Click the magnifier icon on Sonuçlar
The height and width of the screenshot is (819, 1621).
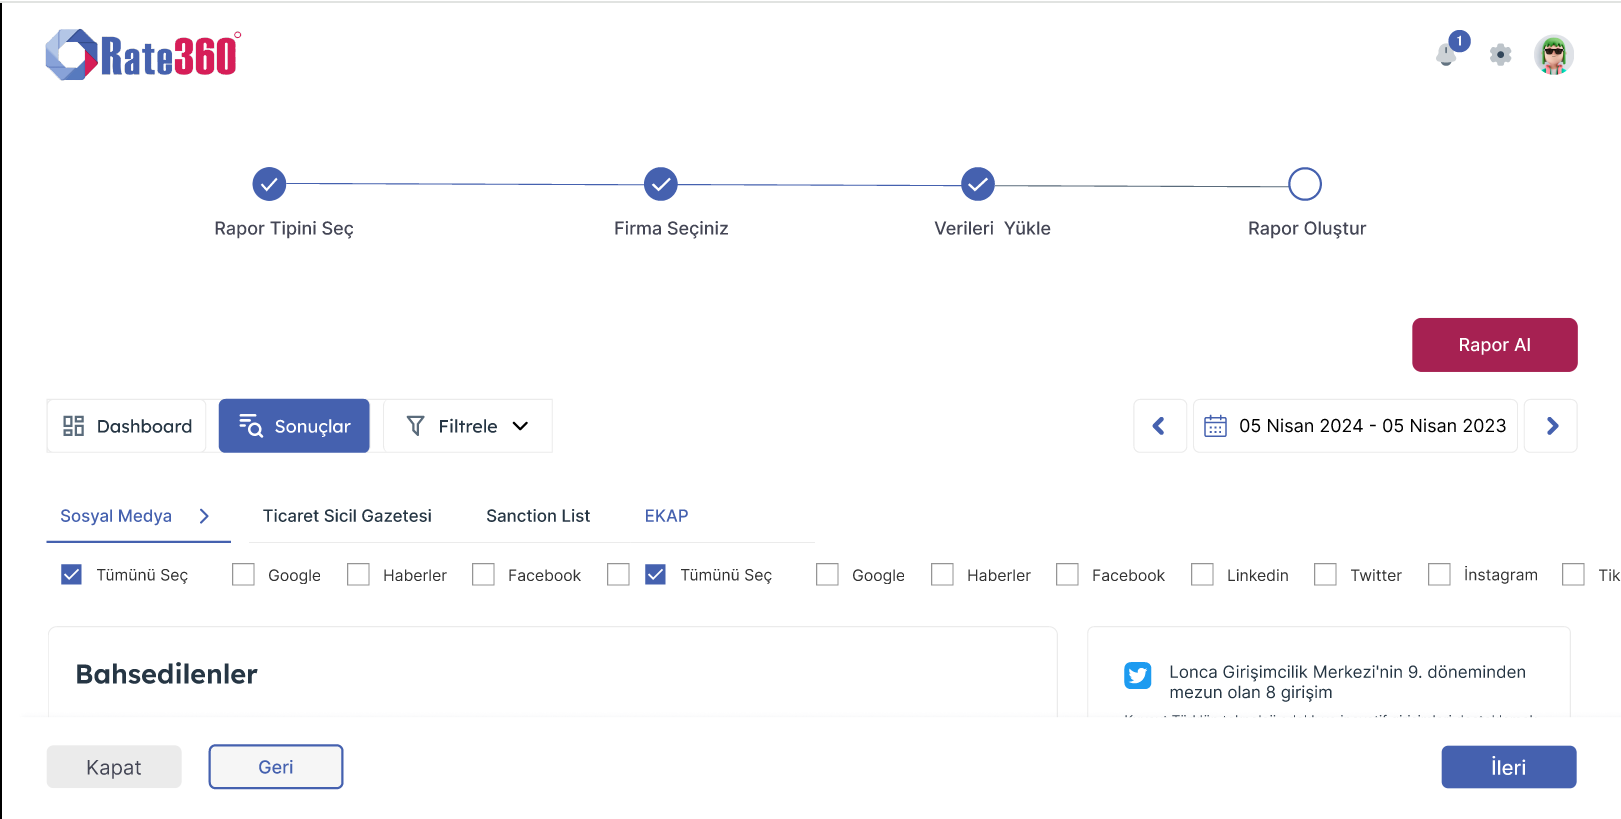tap(250, 426)
